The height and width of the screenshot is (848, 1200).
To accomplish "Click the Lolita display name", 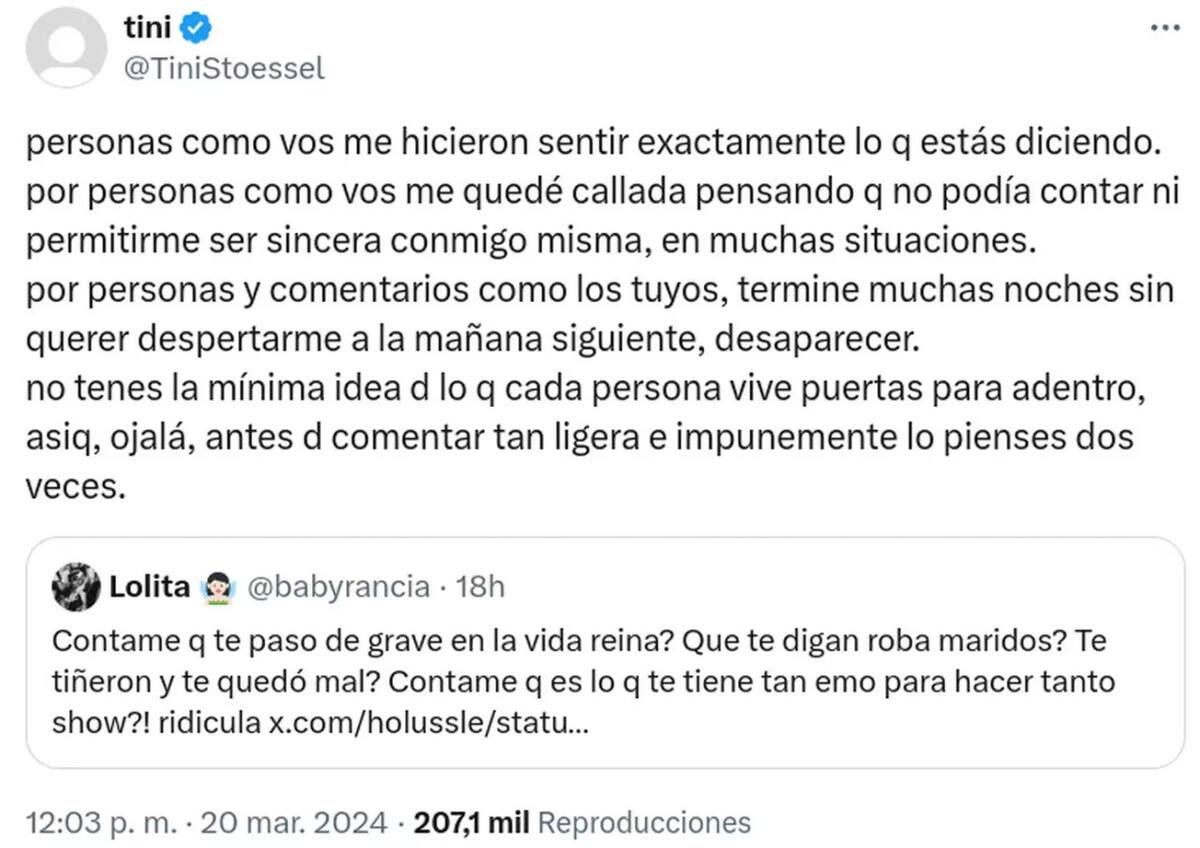I will coord(148,586).
